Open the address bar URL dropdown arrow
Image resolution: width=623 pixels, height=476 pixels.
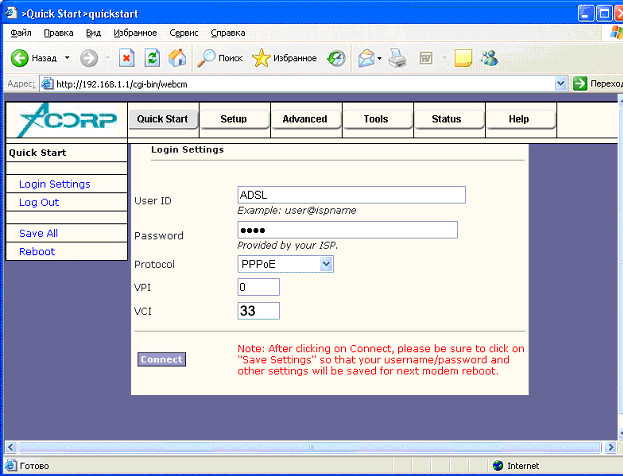(x=561, y=85)
